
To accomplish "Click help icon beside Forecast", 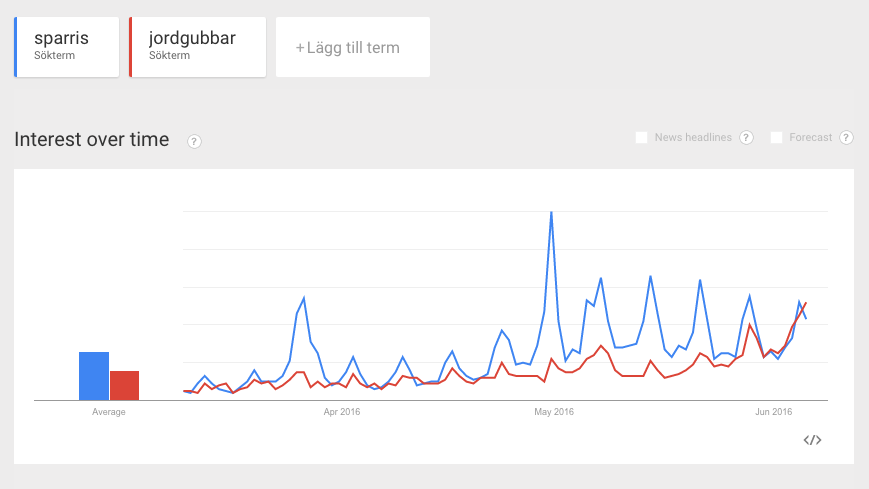I will (846, 138).
